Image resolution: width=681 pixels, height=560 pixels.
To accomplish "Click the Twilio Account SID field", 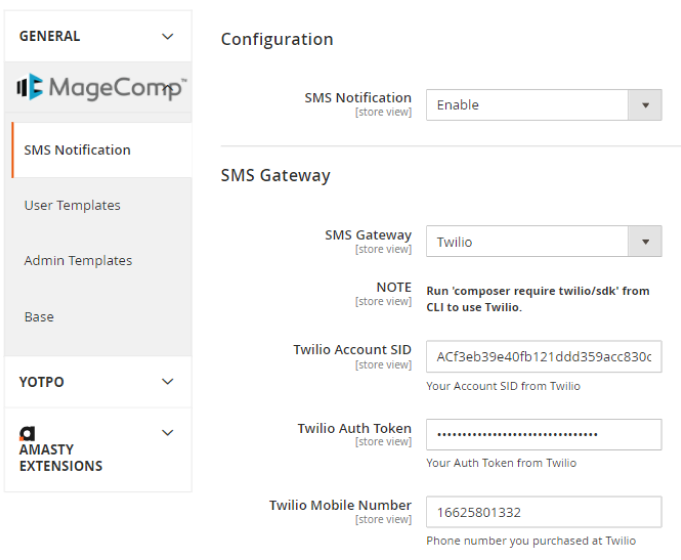I will (x=543, y=357).
